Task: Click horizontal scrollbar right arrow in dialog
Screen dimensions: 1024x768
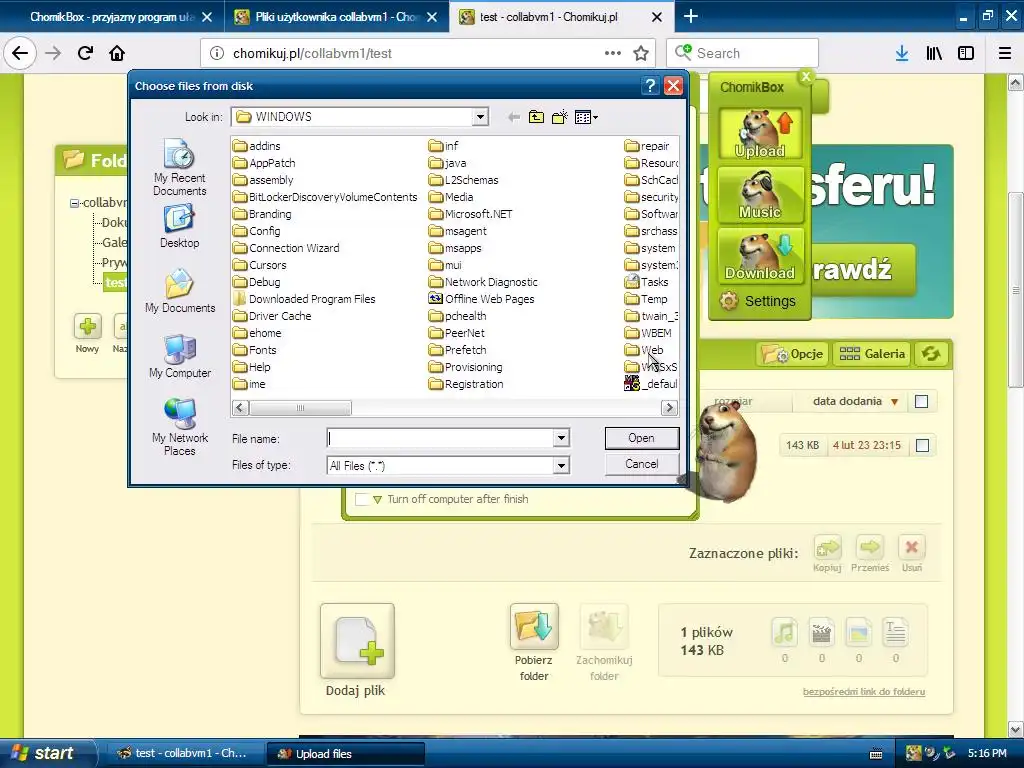Action: coord(669,408)
